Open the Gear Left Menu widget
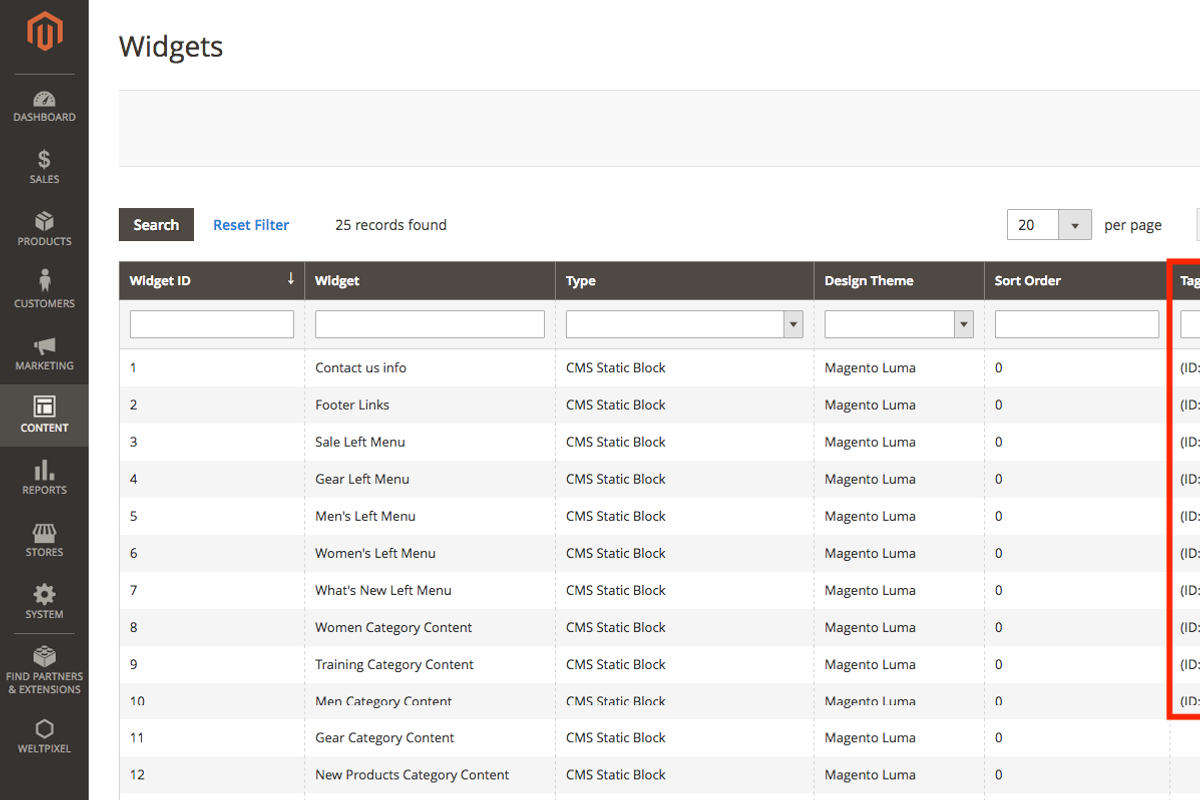This screenshot has height=800, width=1200. click(362, 479)
